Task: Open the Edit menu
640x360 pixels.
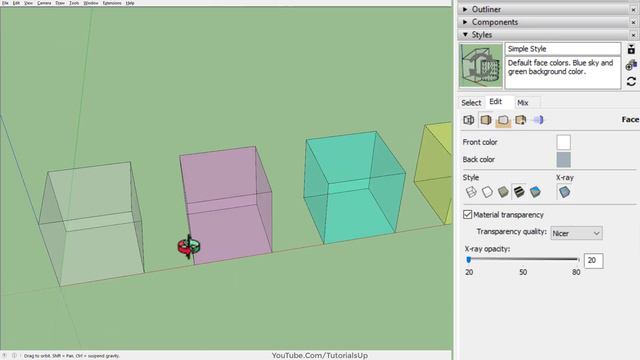Action: pyautogui.click(x=16, y=3)
